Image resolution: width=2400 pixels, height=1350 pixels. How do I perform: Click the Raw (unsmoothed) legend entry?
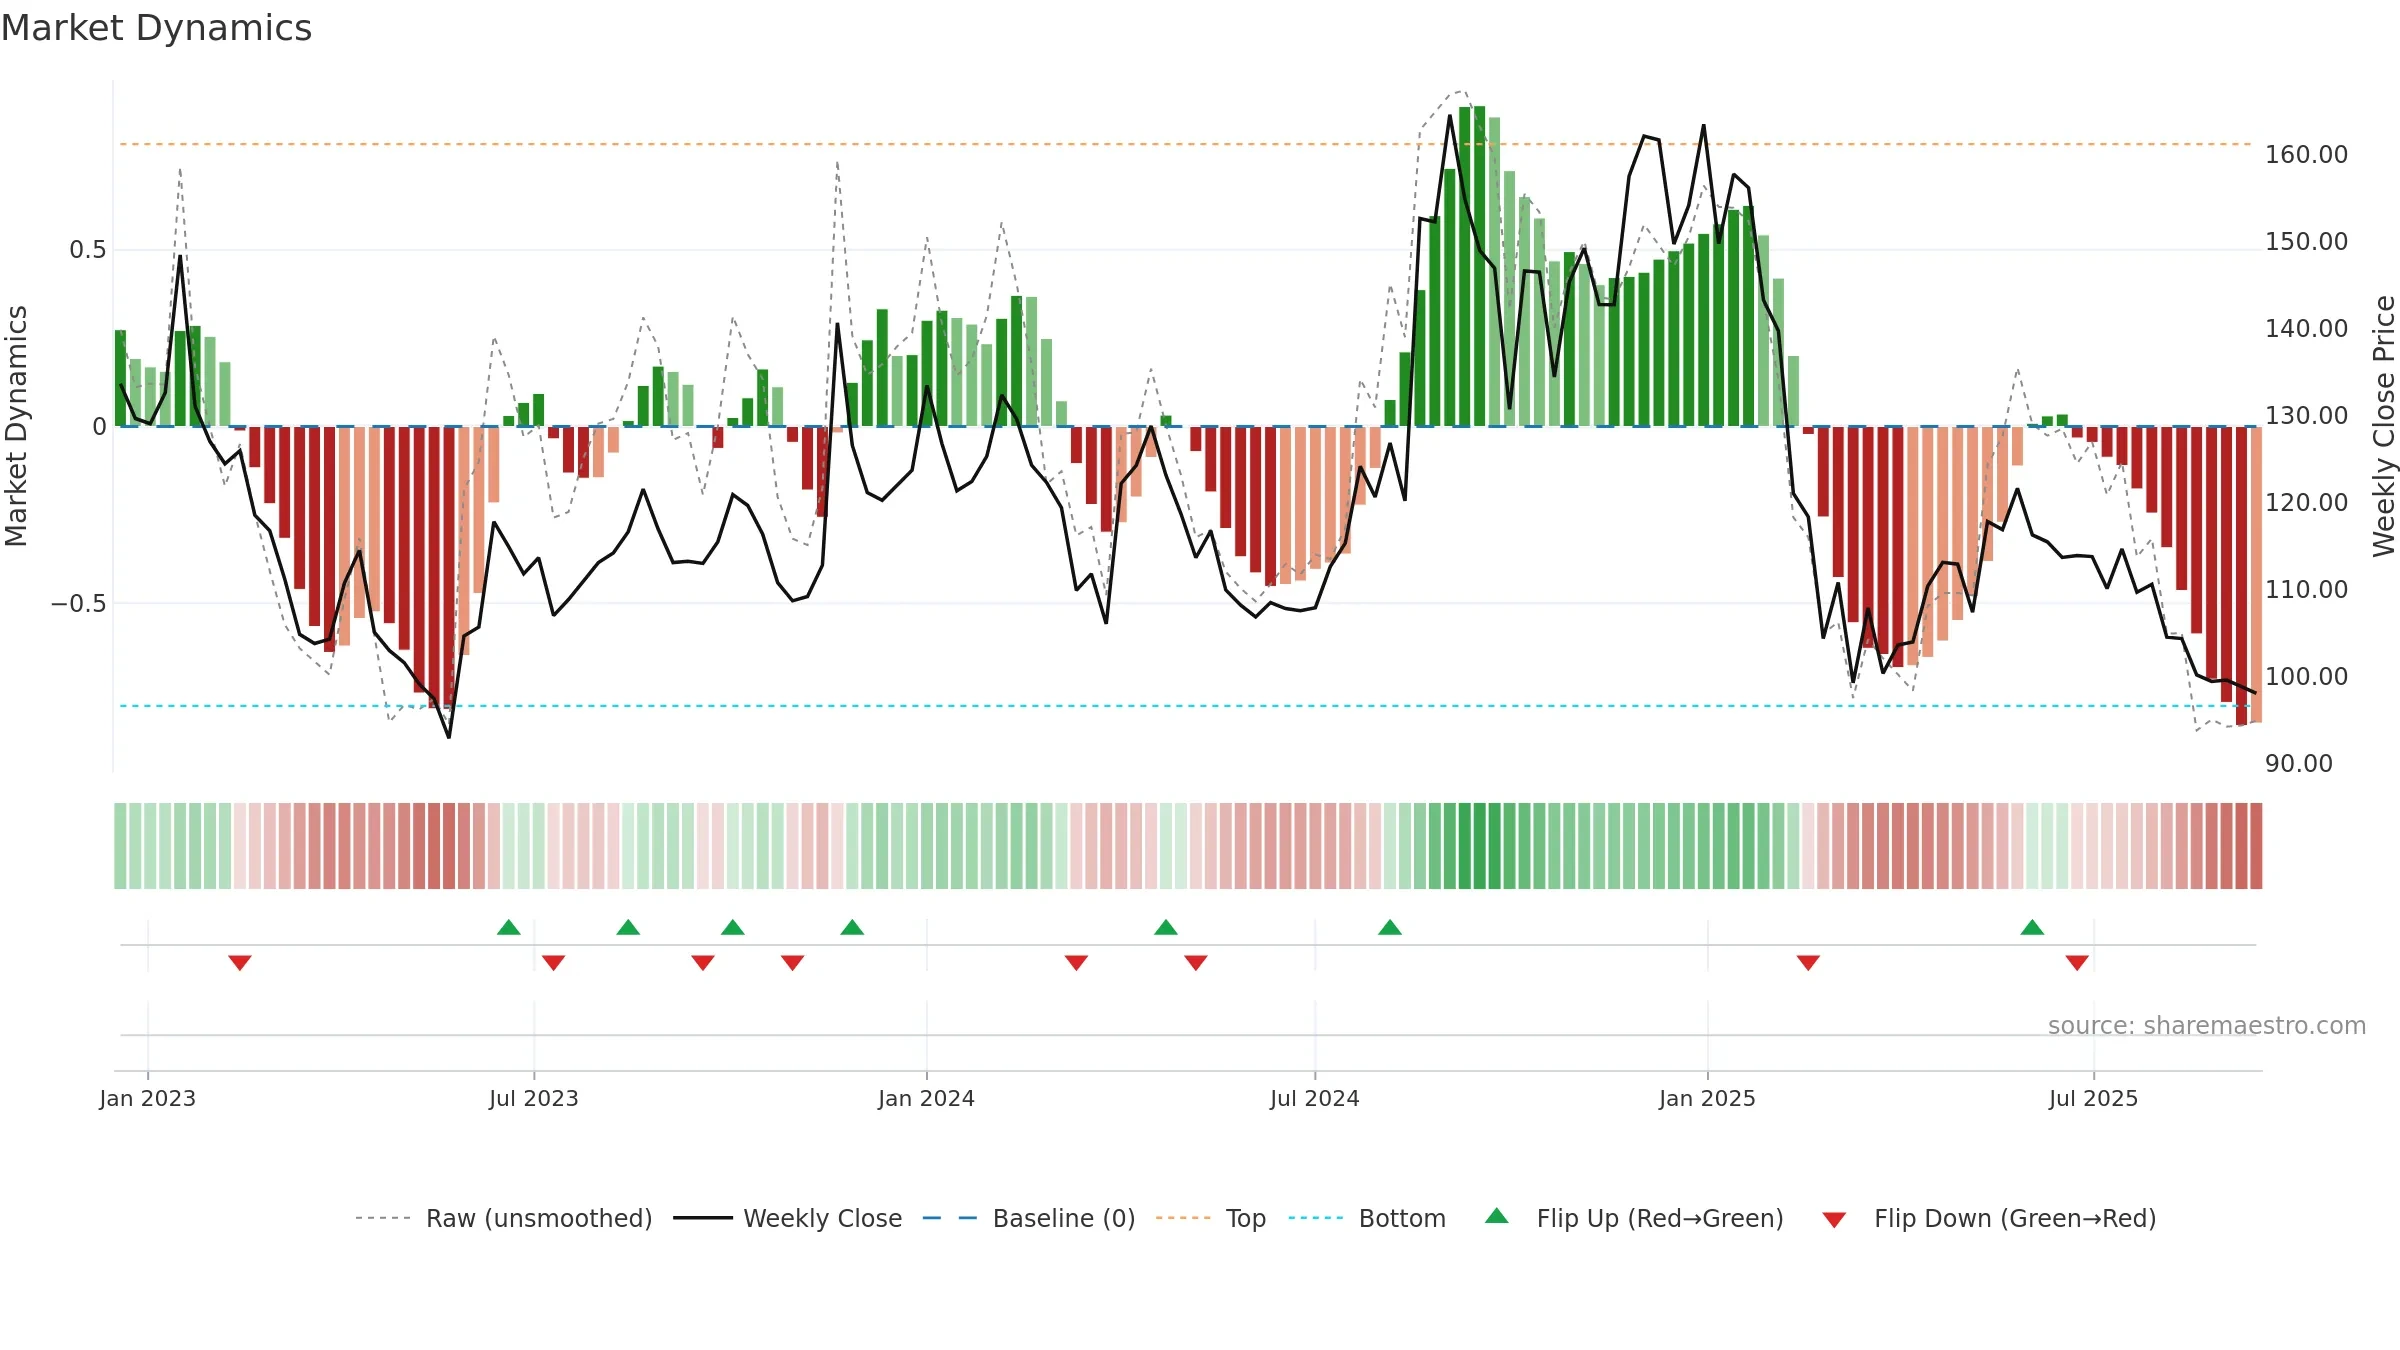[x=503, y=1218]
